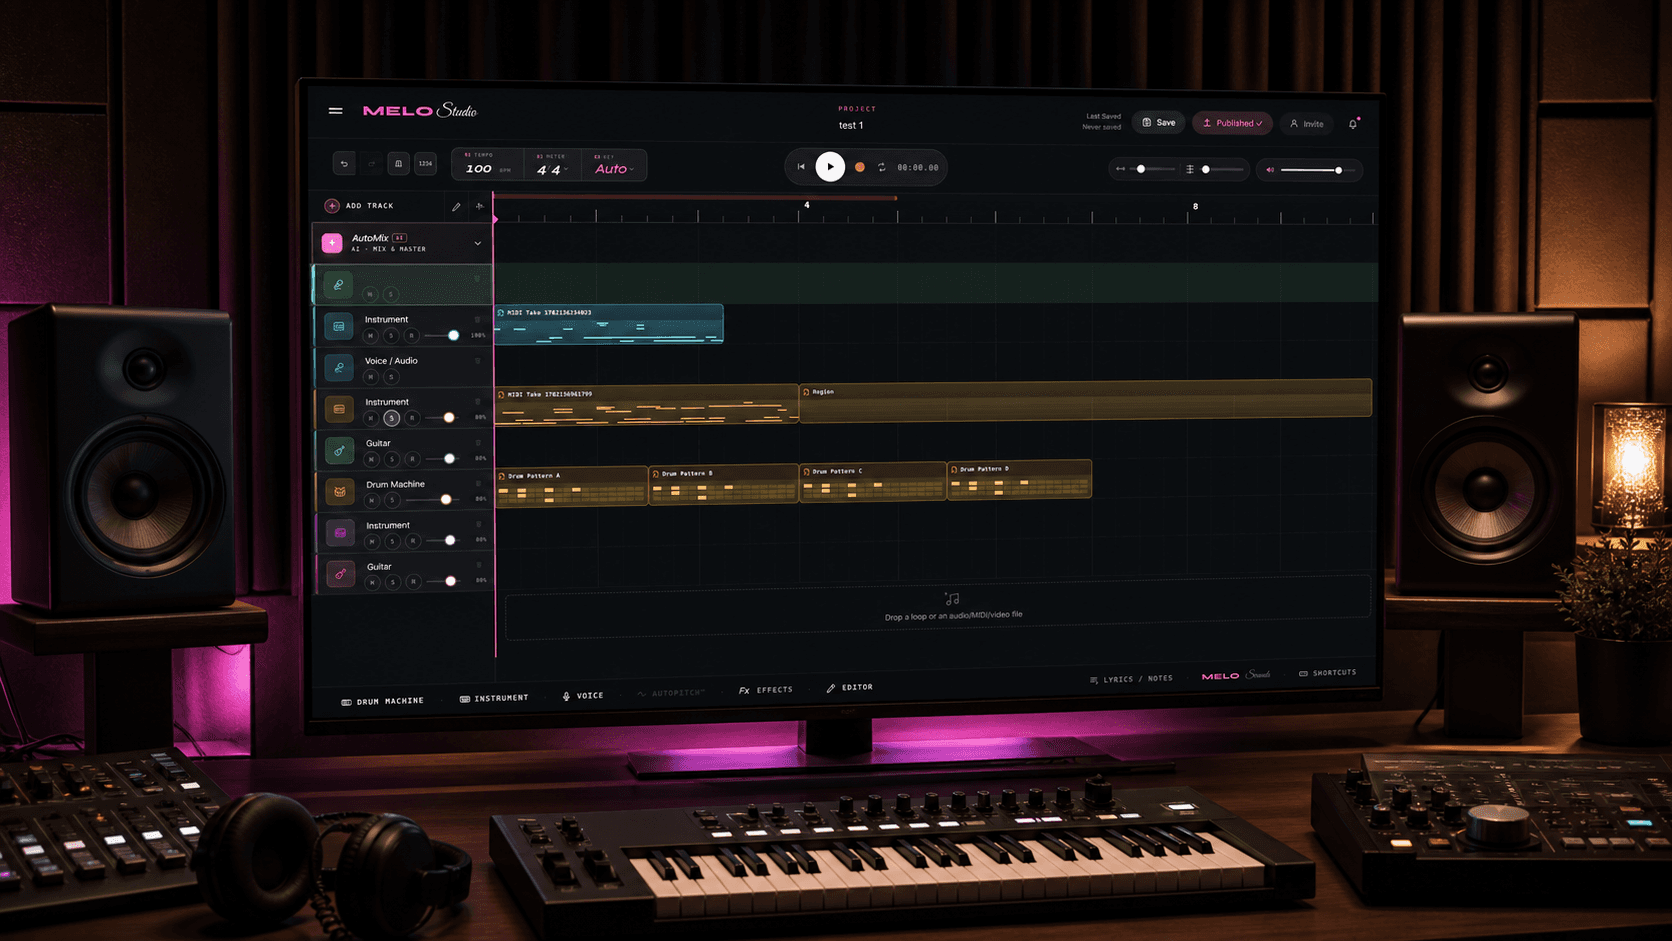The image size is (1672, 941).
Task: Arm record on the teal Instrument track
Action: pos(411,335)
